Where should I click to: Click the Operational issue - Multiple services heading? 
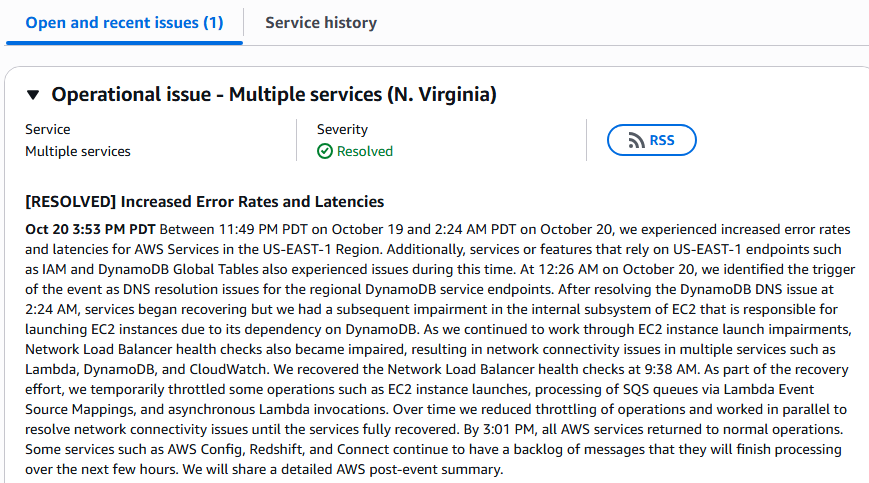(x=274, y=95)
